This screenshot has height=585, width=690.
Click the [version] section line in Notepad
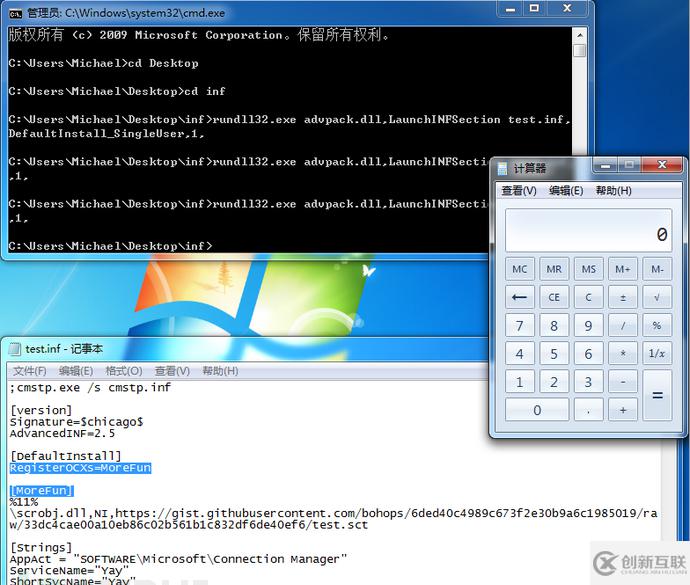tap(41, 410)
